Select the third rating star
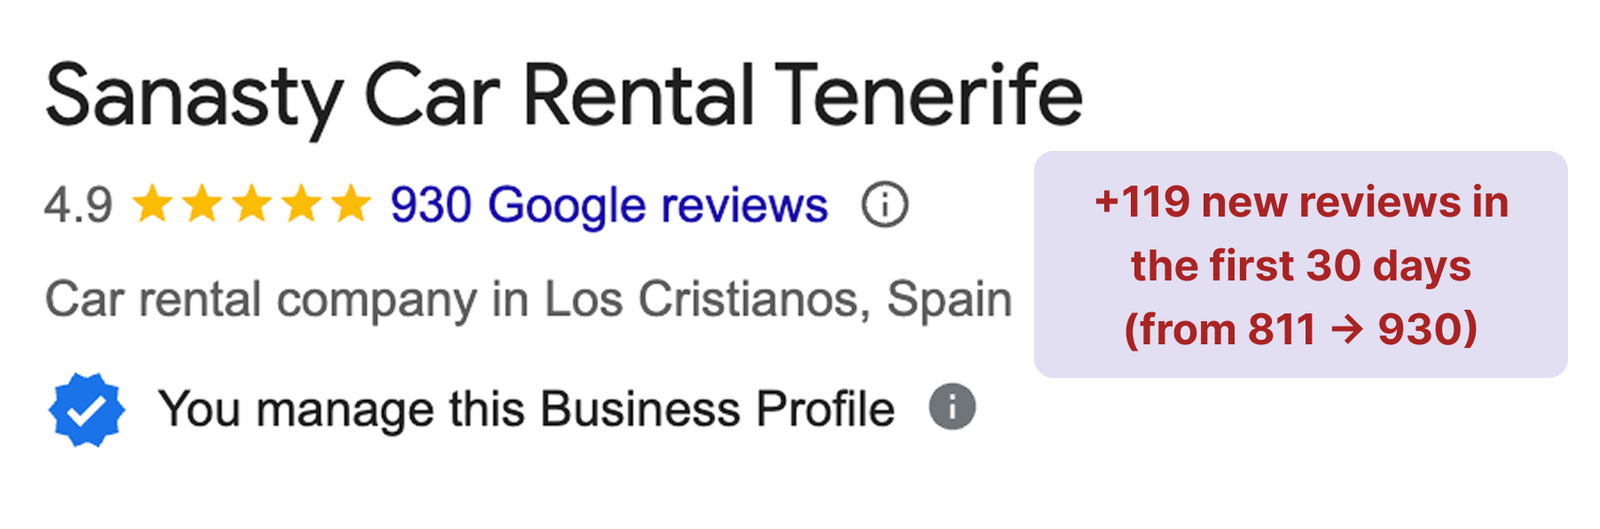This screenshot has width=1600, height=529. 252,204
